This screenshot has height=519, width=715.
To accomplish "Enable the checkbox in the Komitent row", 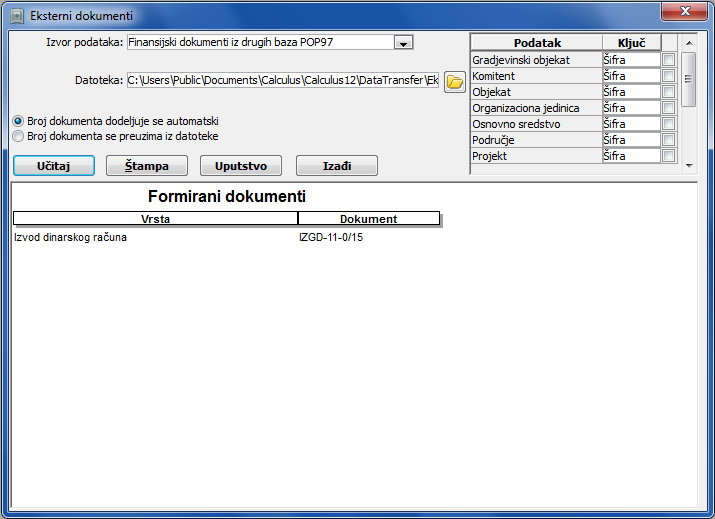I will click(668, 76).
